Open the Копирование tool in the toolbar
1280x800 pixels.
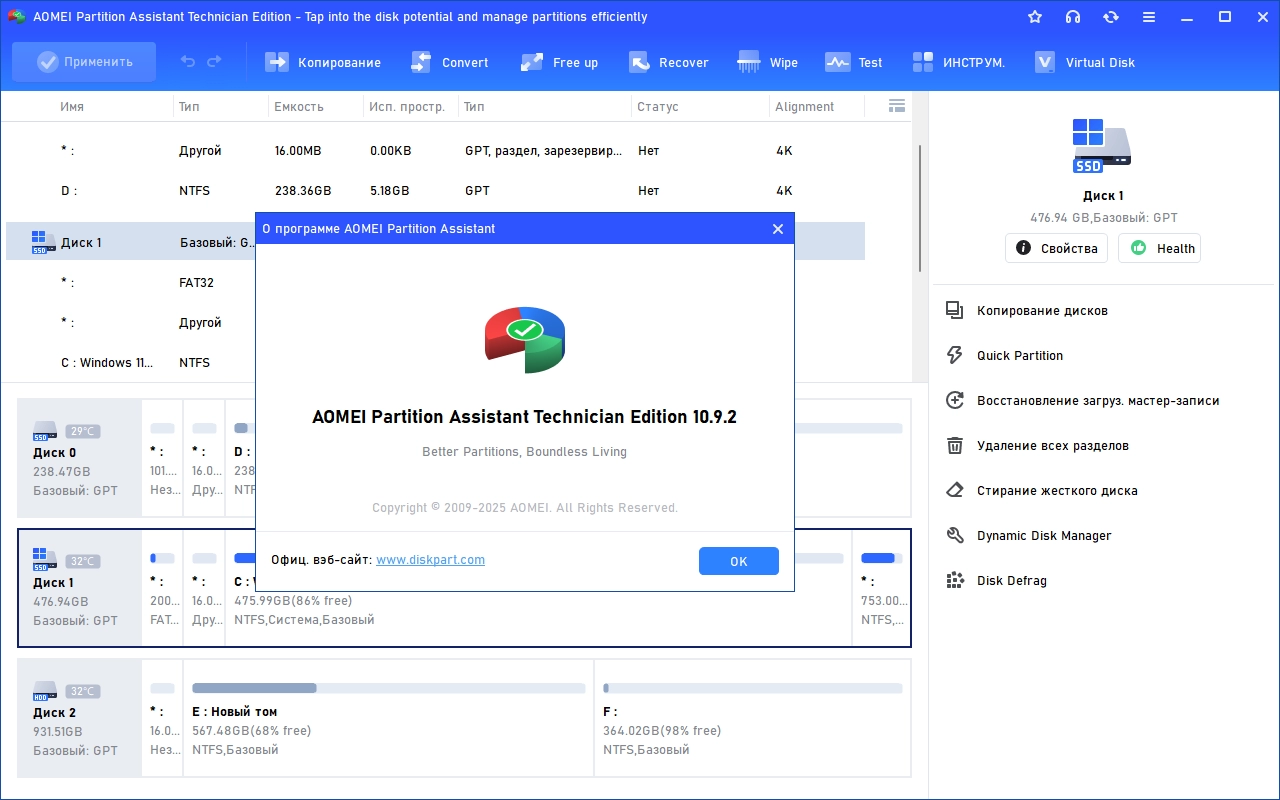(x=323, y=62)
